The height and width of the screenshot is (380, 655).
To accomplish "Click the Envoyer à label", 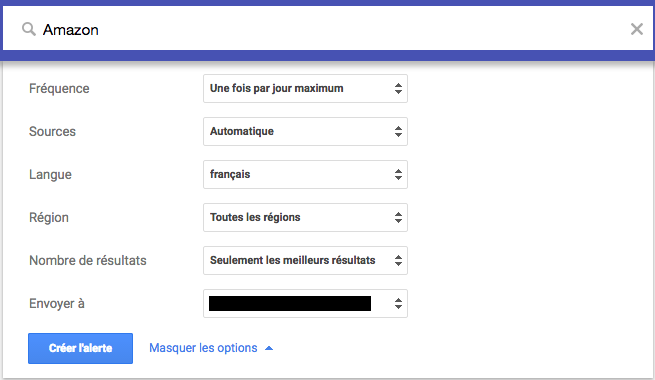I will tap(57, 304).
